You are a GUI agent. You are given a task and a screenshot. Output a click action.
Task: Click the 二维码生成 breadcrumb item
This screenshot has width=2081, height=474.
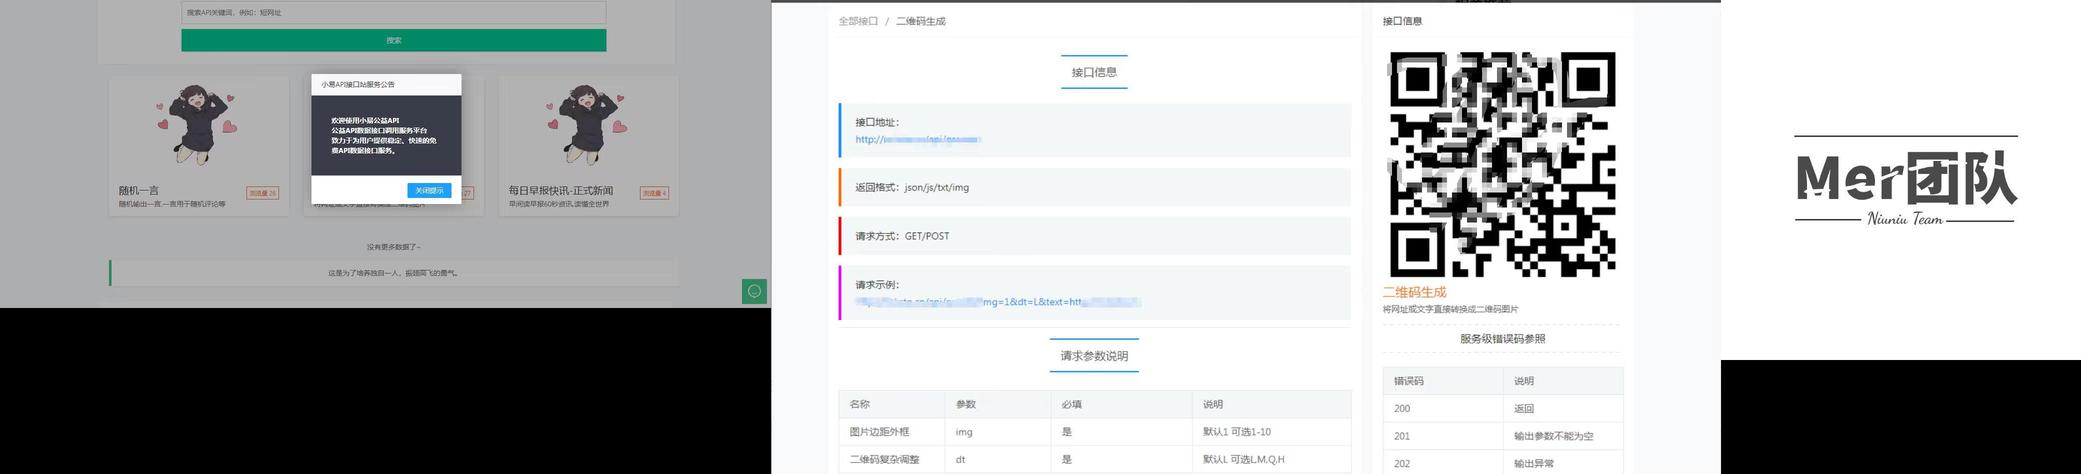(x=920, y=21)
